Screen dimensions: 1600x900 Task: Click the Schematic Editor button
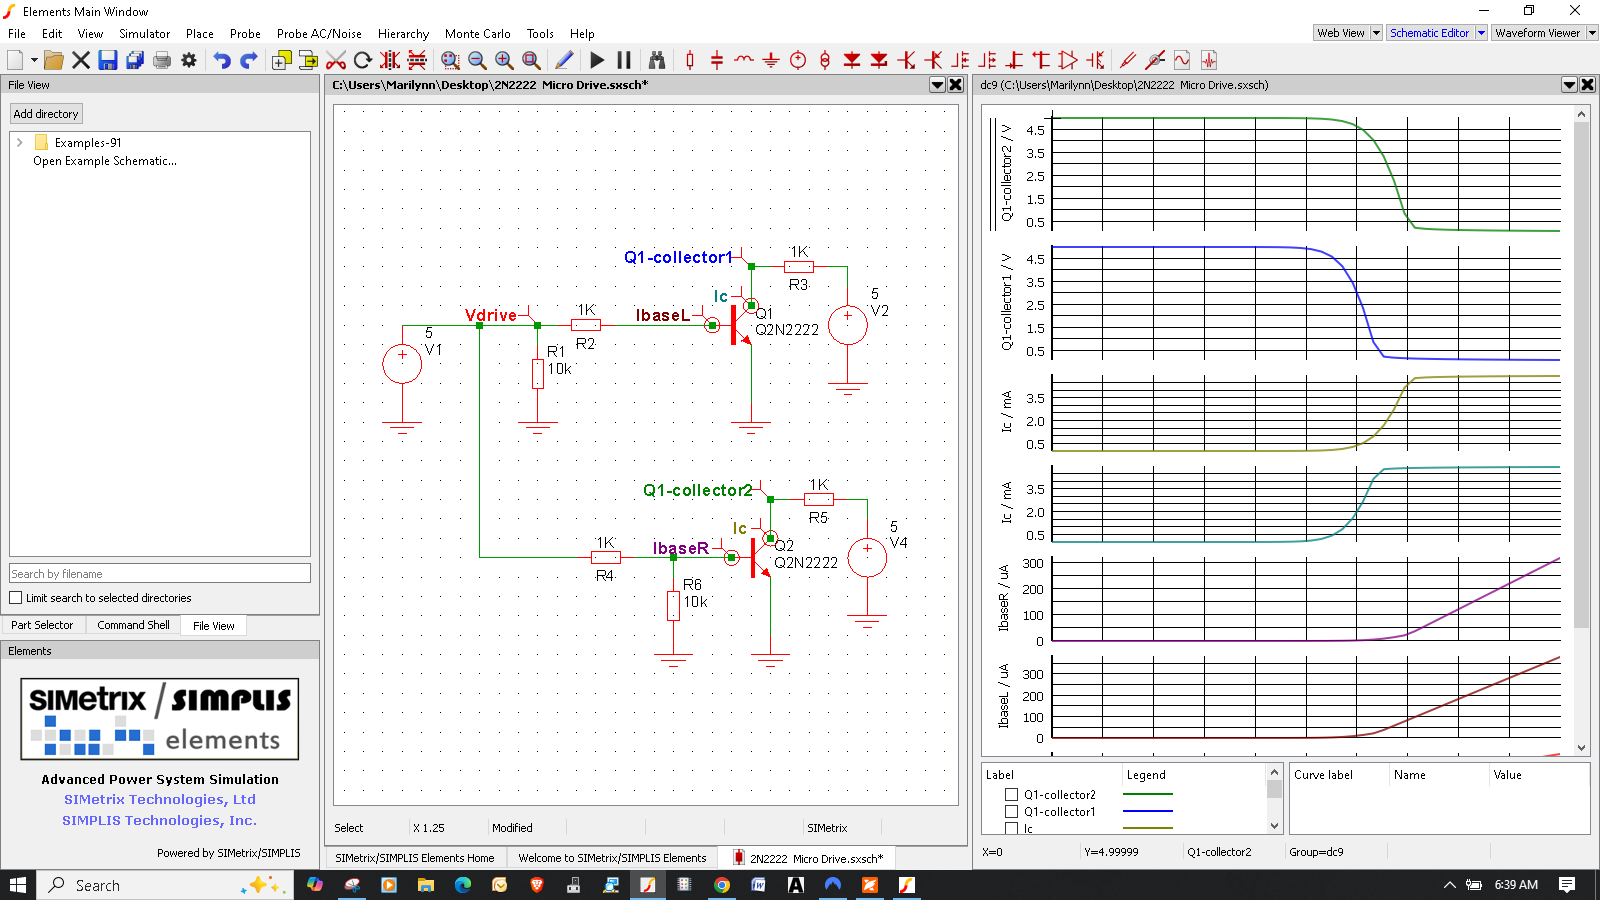click(x=1430, y=33)
